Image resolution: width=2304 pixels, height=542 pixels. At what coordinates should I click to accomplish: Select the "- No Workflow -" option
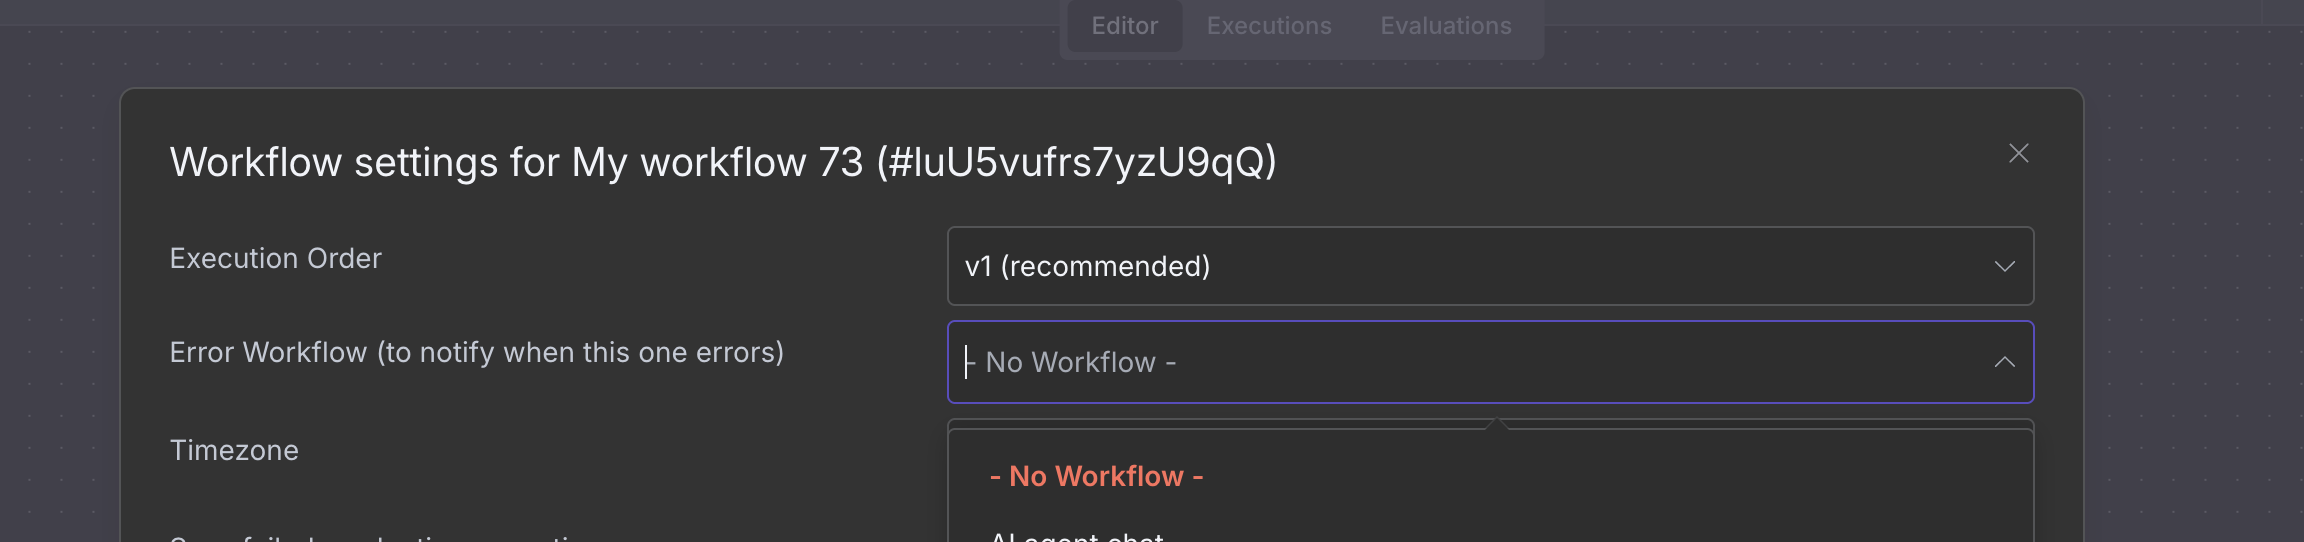[x=1096, y=476]
